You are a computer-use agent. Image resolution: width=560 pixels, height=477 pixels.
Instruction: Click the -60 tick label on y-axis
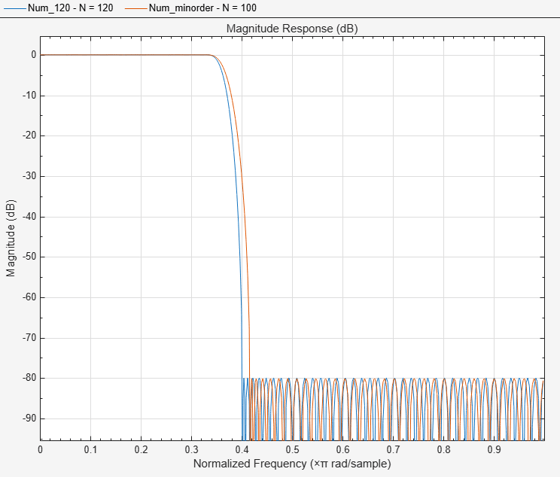pos(29,297)
